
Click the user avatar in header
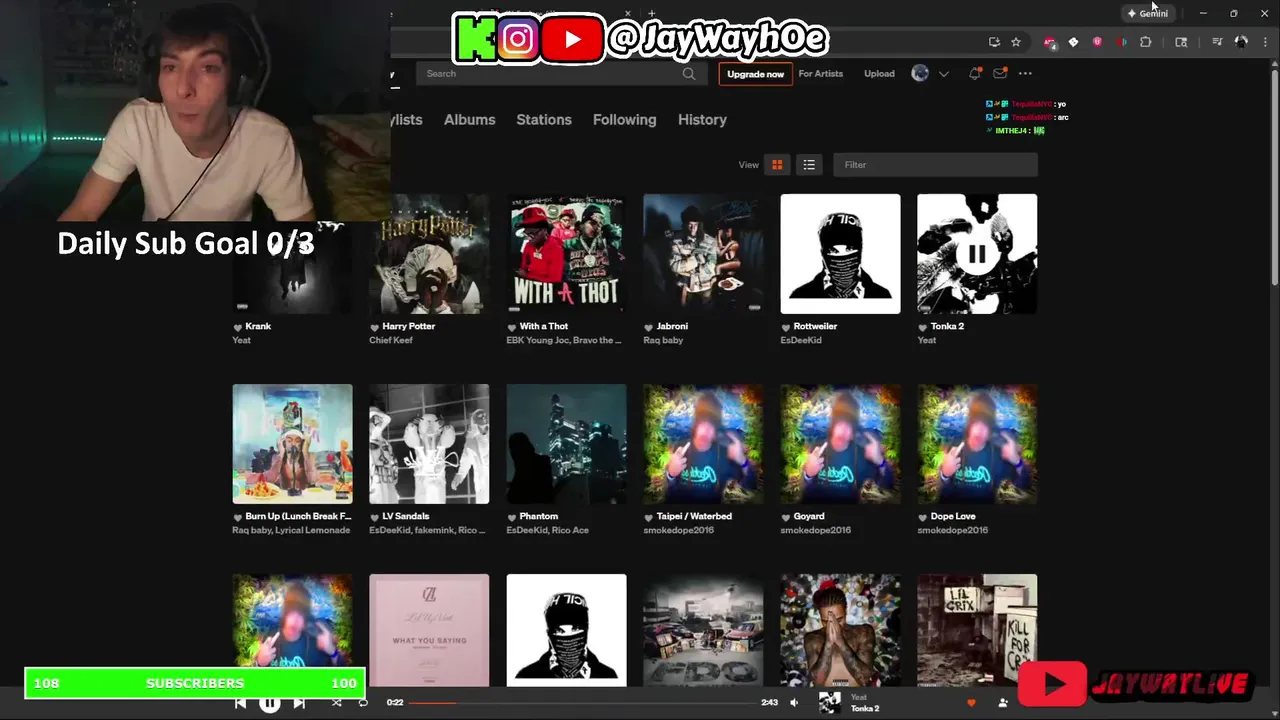point(920,73)
